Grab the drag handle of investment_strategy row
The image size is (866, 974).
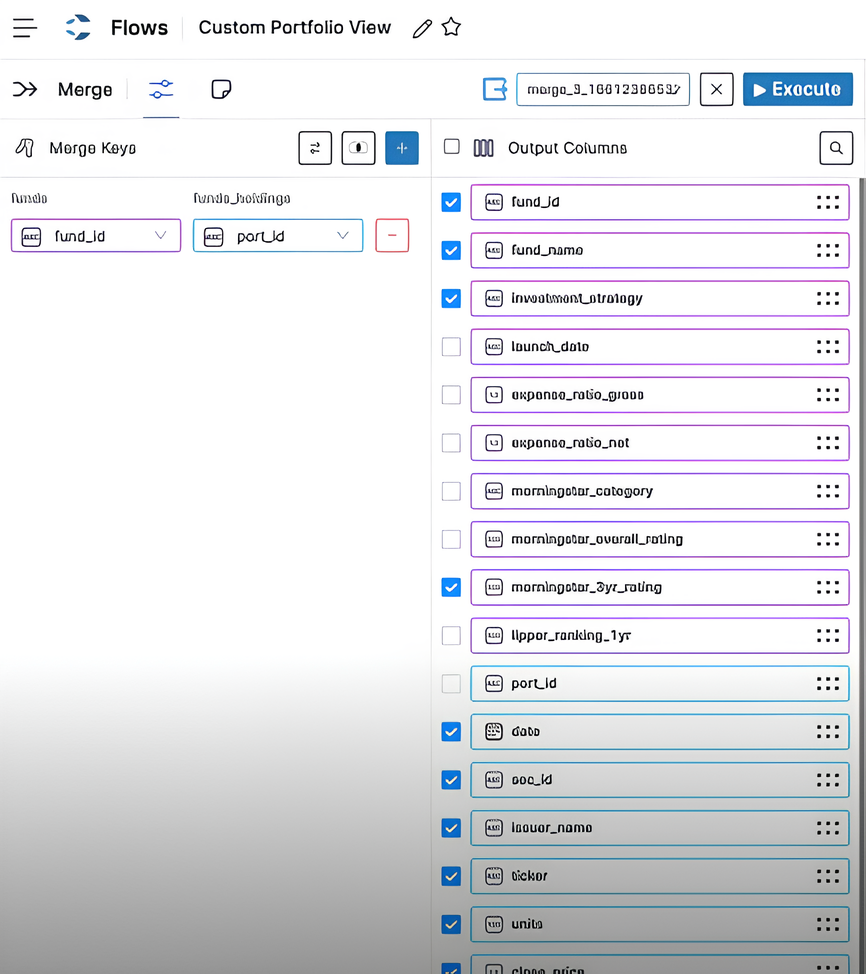pos(828,299)
